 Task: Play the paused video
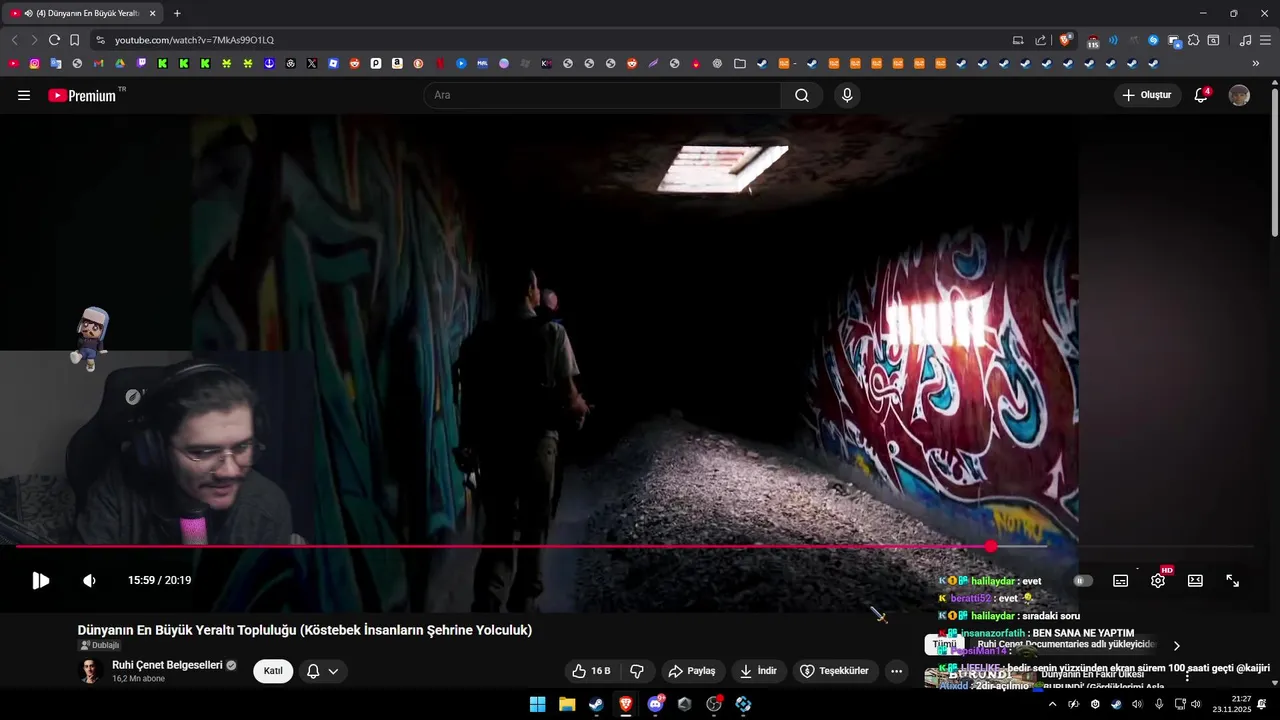(40, 580)
